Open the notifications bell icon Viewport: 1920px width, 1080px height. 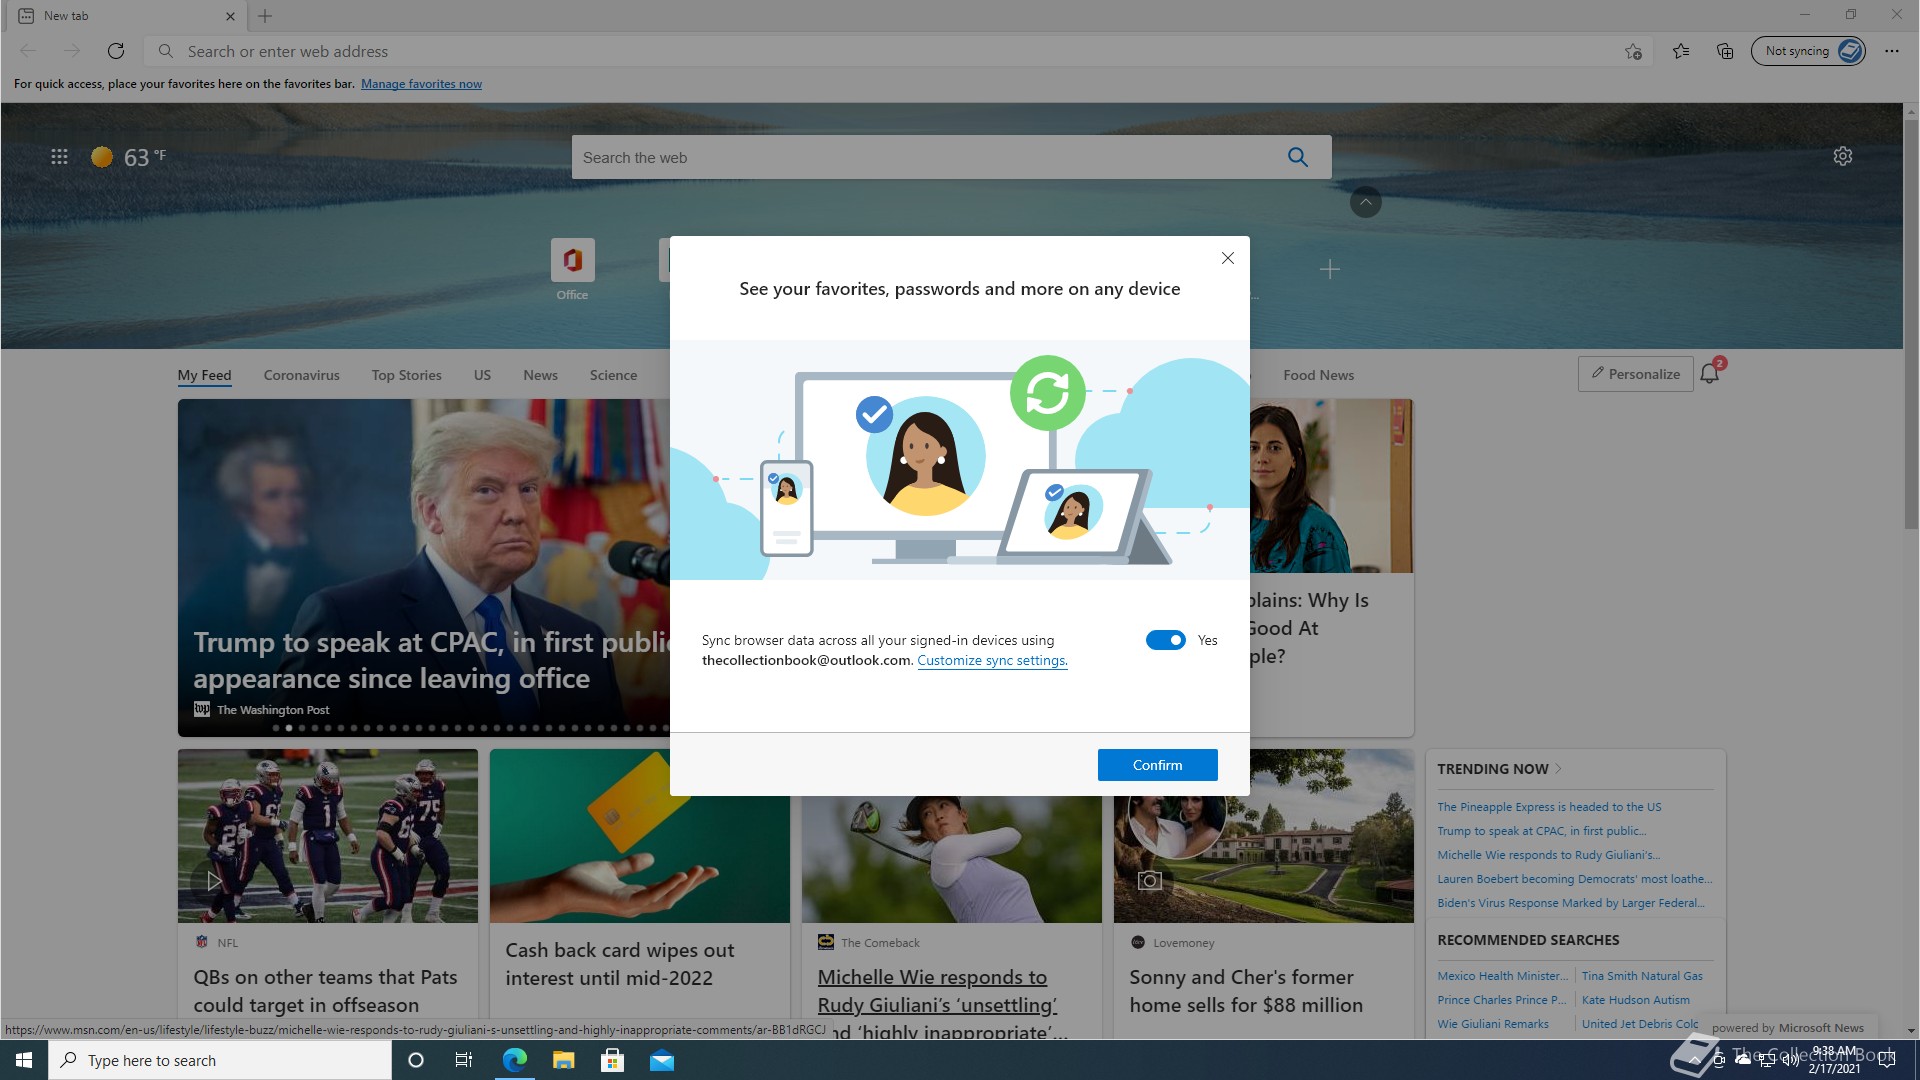pos(1710,374)
